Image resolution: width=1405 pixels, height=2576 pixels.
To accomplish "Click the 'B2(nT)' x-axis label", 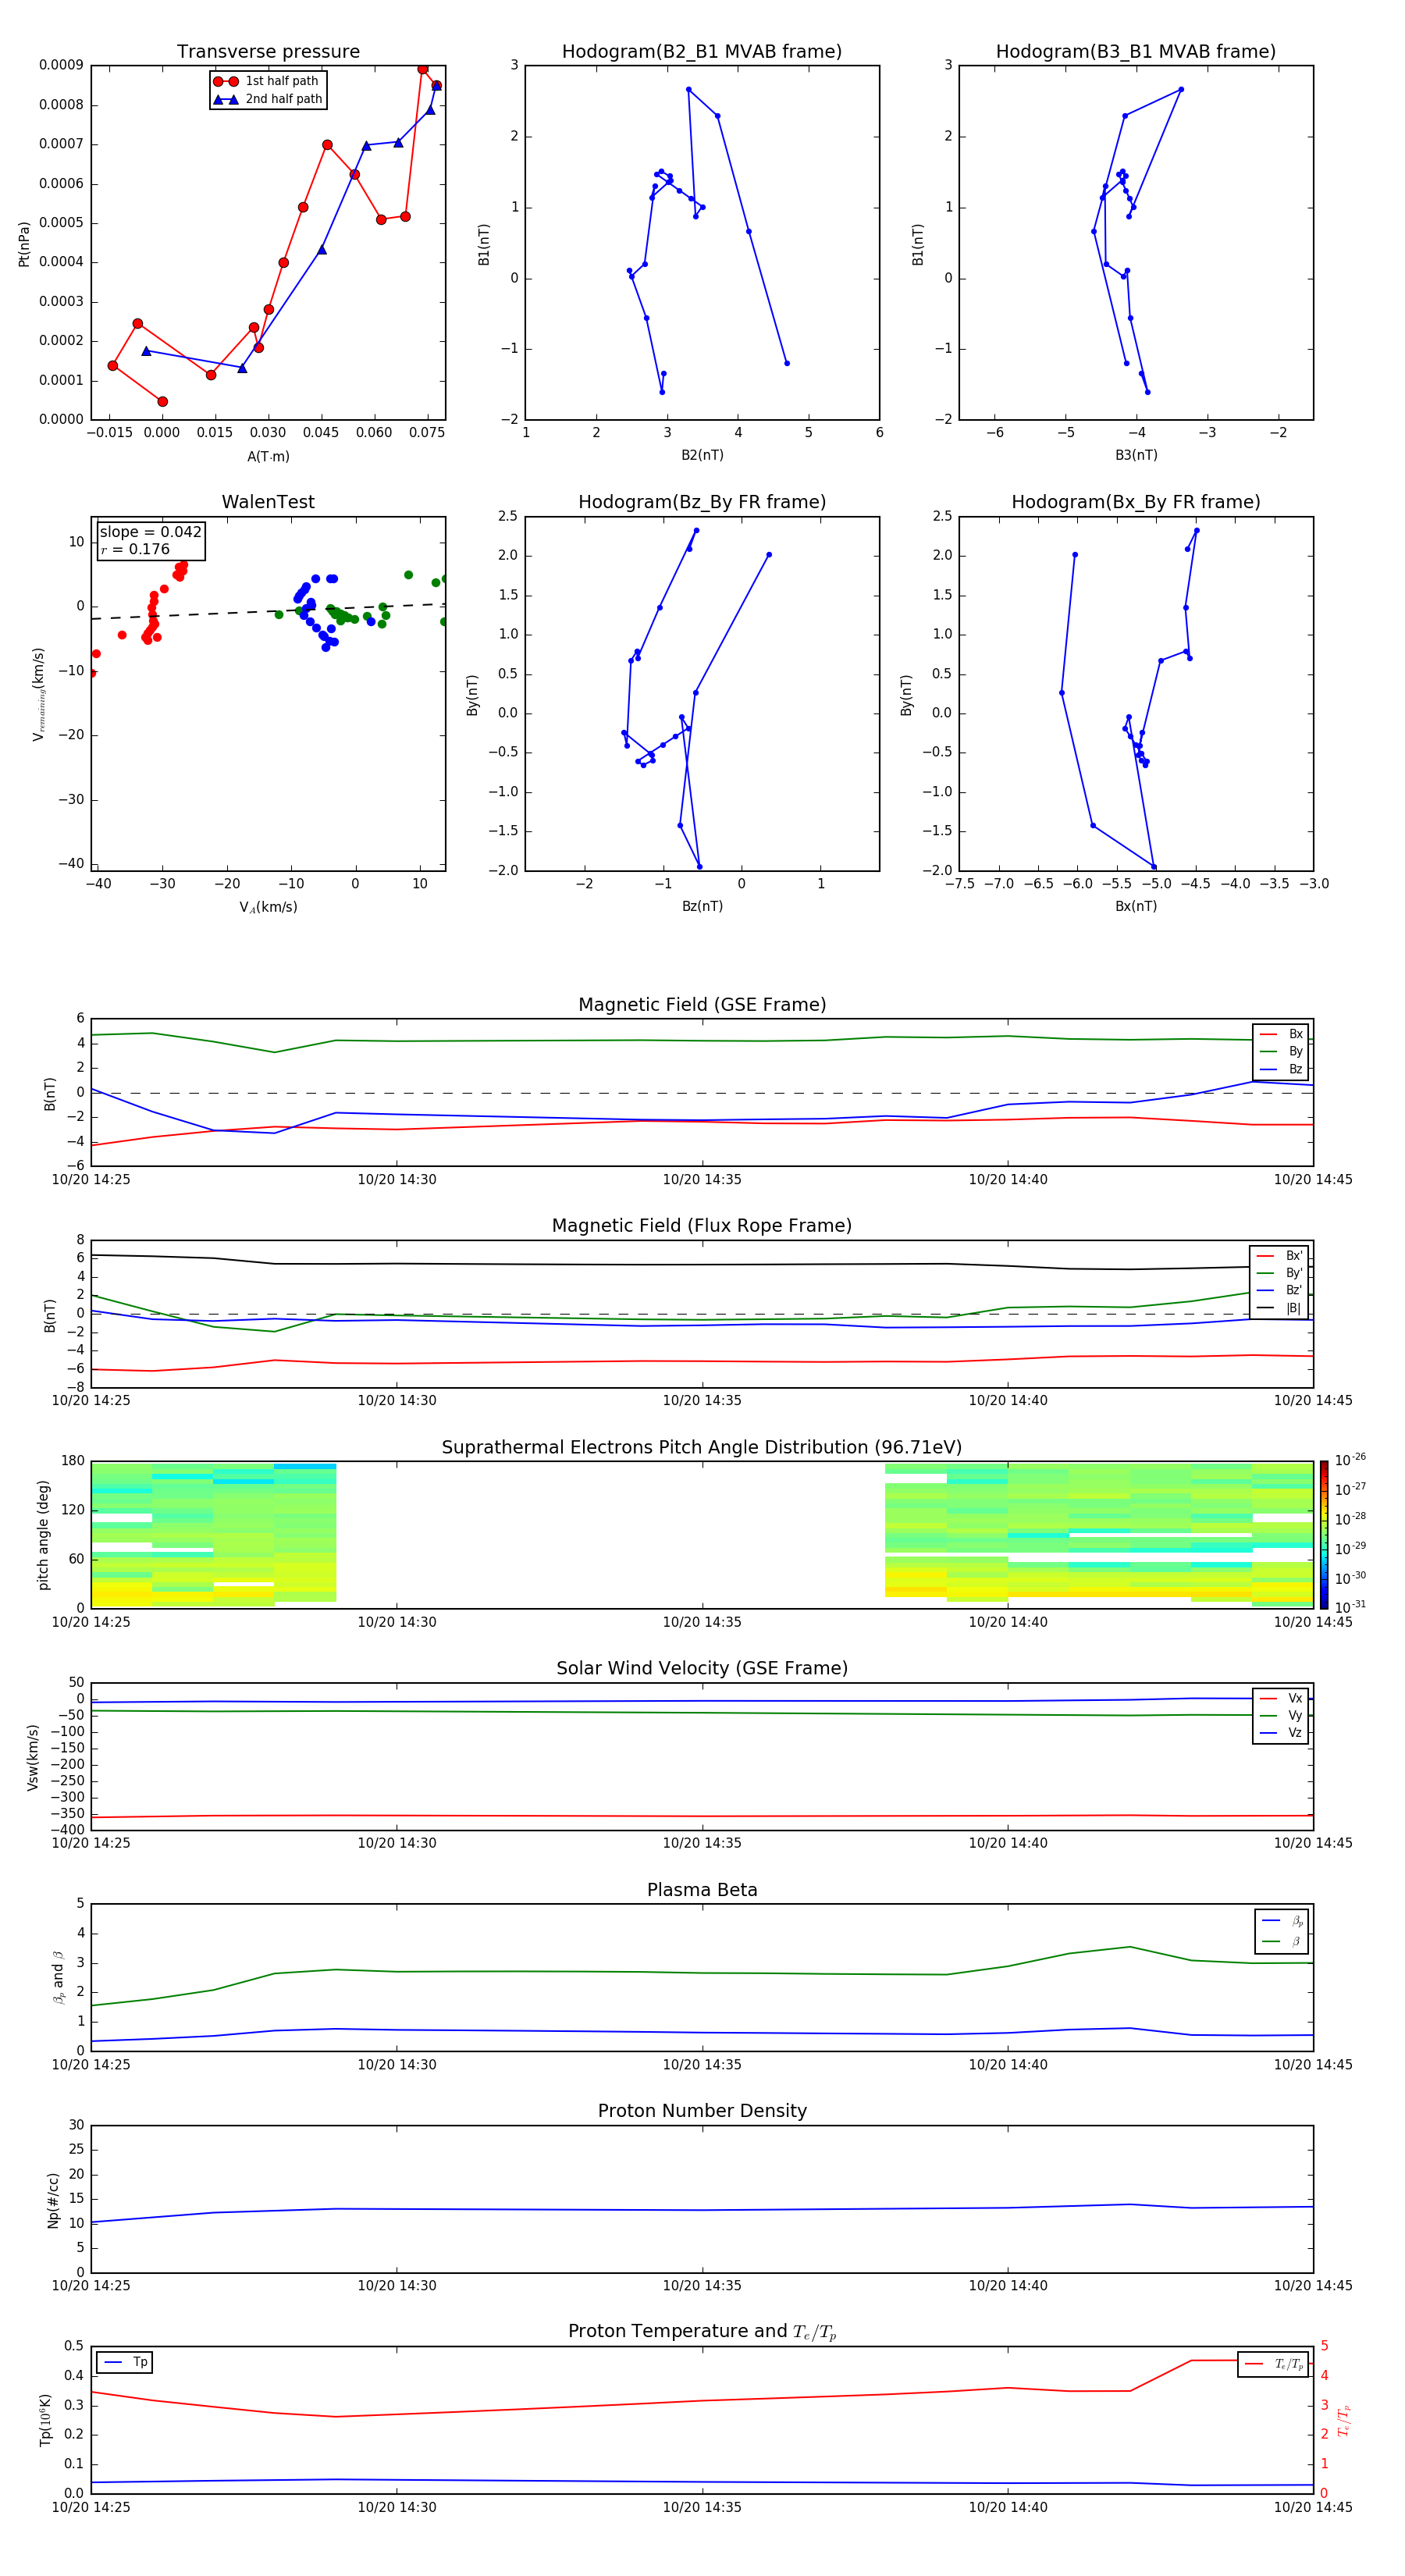I will pos(702,455).
